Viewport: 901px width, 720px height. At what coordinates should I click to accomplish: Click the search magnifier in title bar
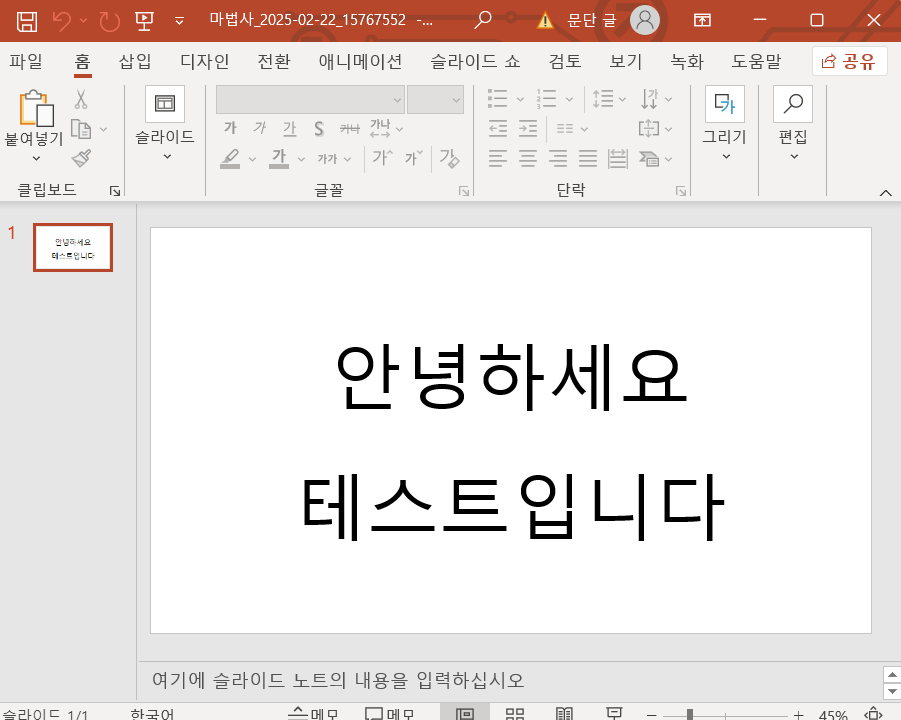[483, 20]
